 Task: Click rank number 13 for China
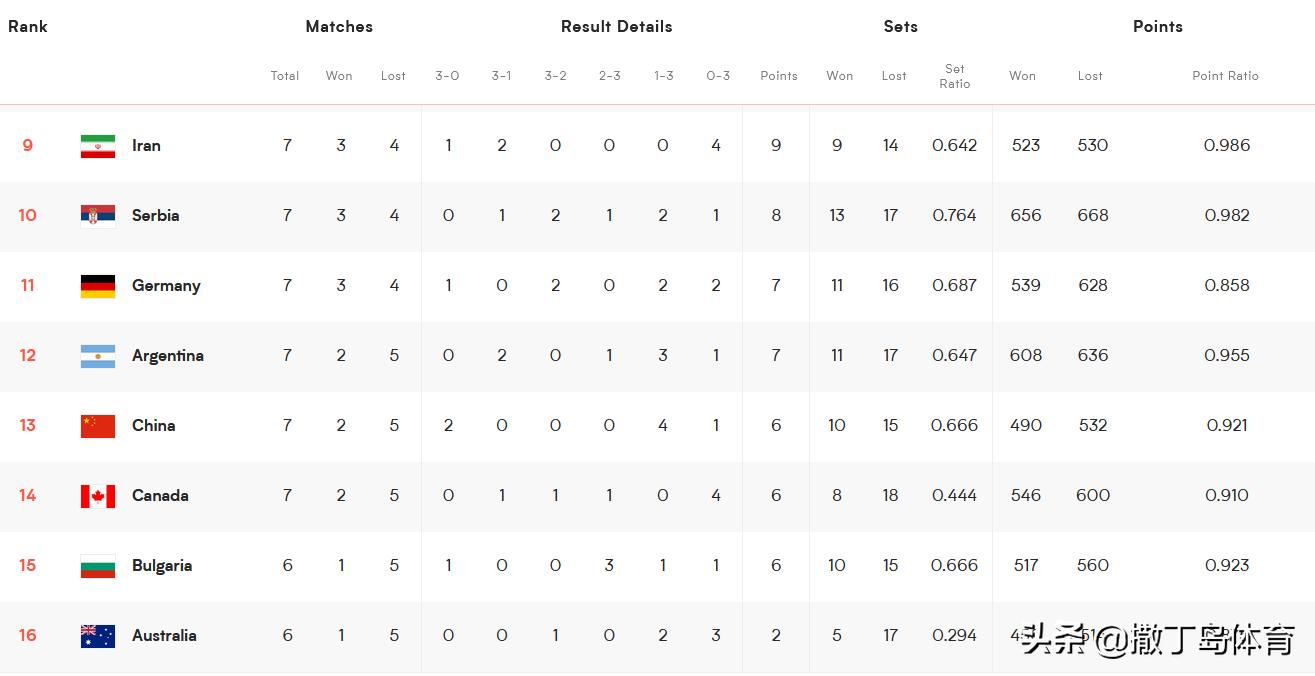(27, 425)
